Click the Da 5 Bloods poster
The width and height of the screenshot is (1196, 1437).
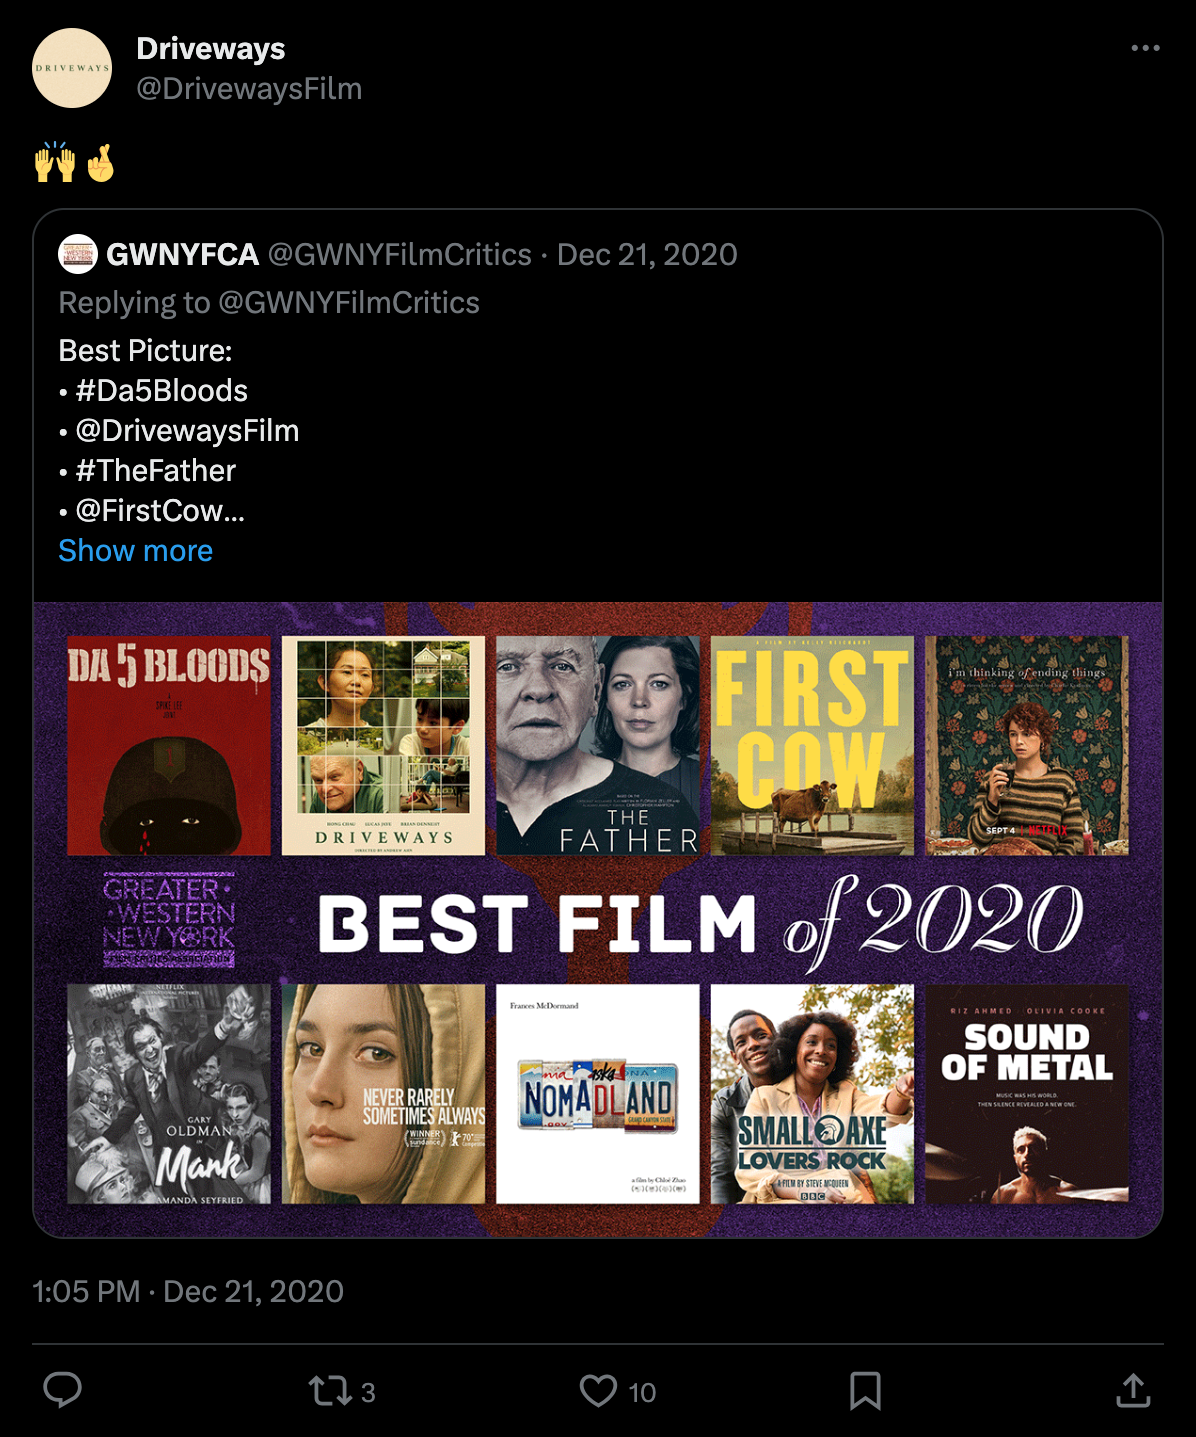[169, 745]
